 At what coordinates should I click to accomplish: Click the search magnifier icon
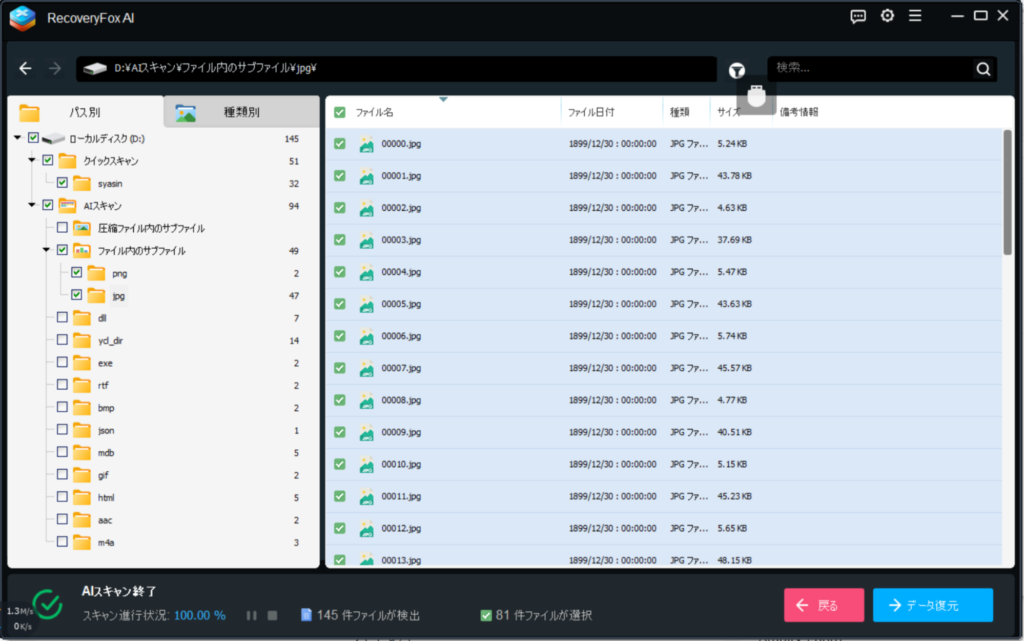983,69
